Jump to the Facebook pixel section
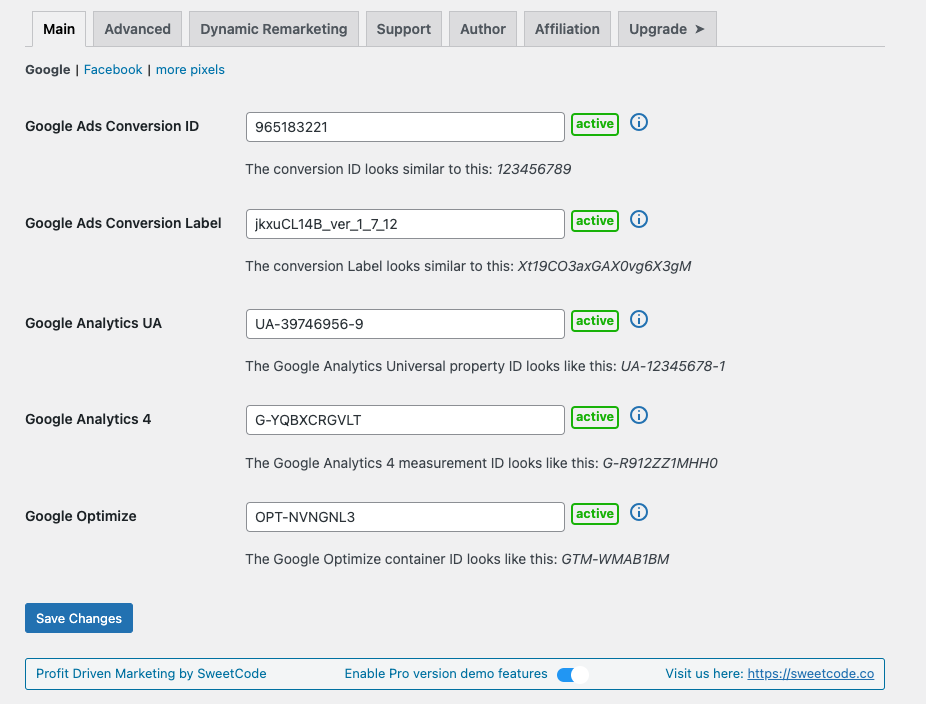The height and width of the screenshot is (704, 926). point(113,70)
